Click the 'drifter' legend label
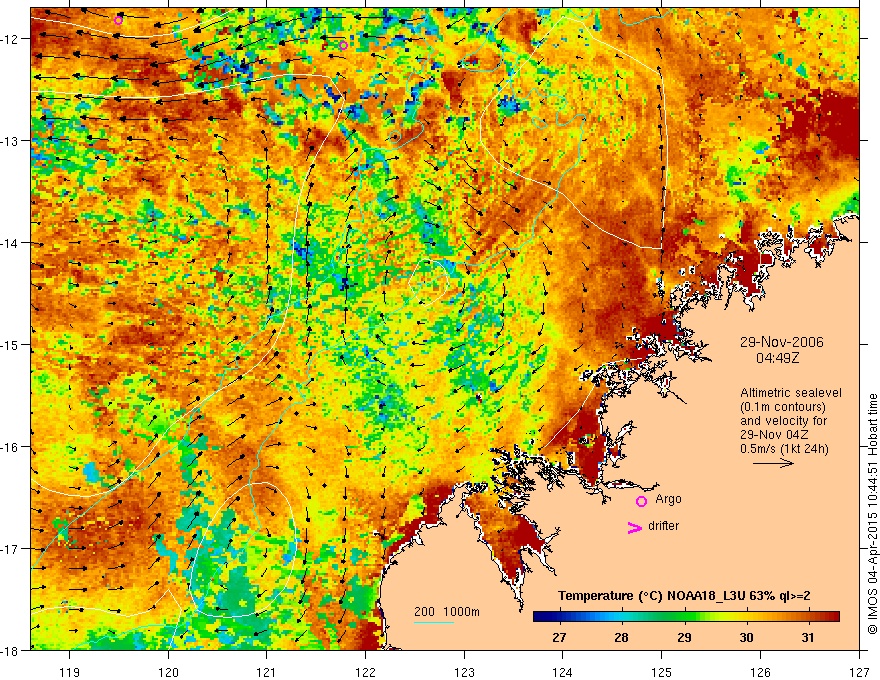 pos(663,526)
